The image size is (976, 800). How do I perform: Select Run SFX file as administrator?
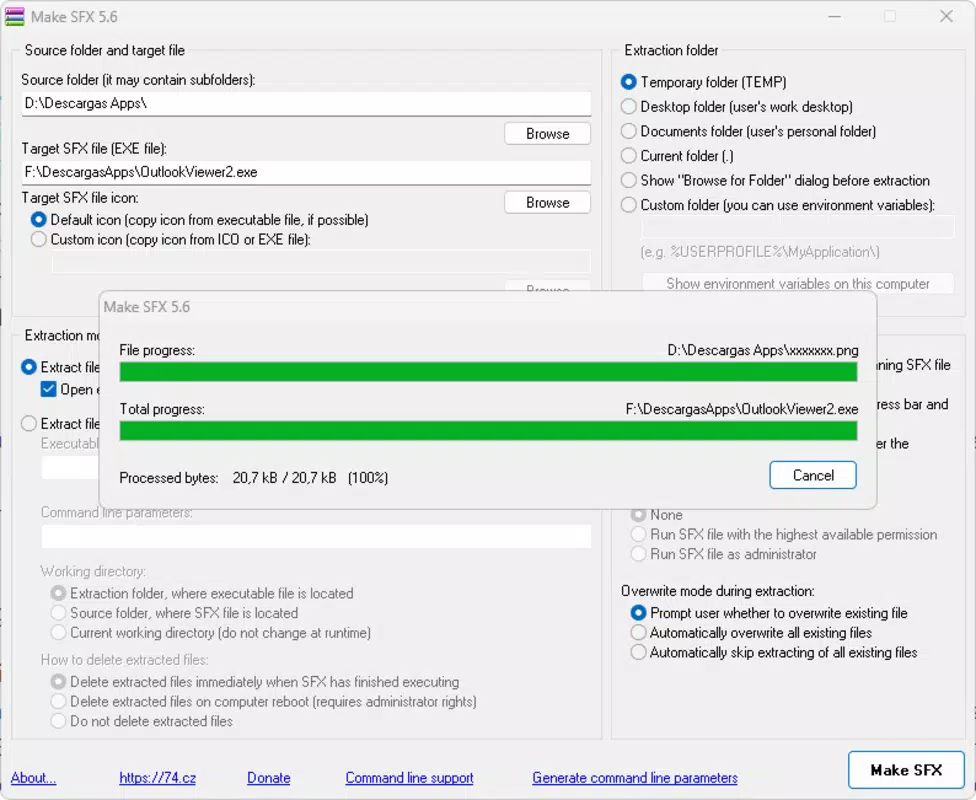point(723,554)
